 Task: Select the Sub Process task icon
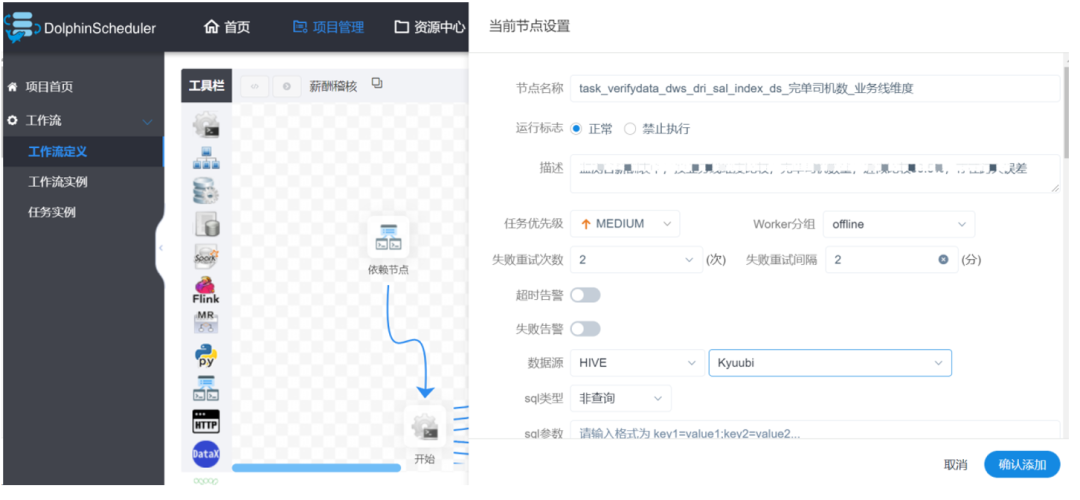click(x=206, y=158)
